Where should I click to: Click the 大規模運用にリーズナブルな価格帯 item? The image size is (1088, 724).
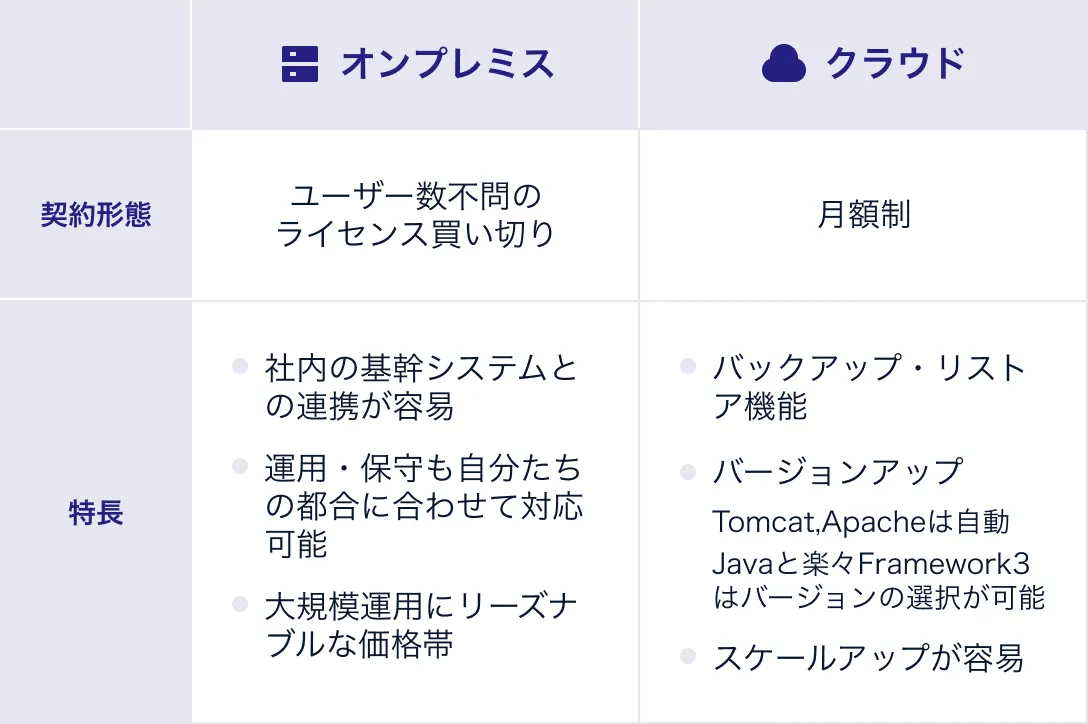(421, 624)
